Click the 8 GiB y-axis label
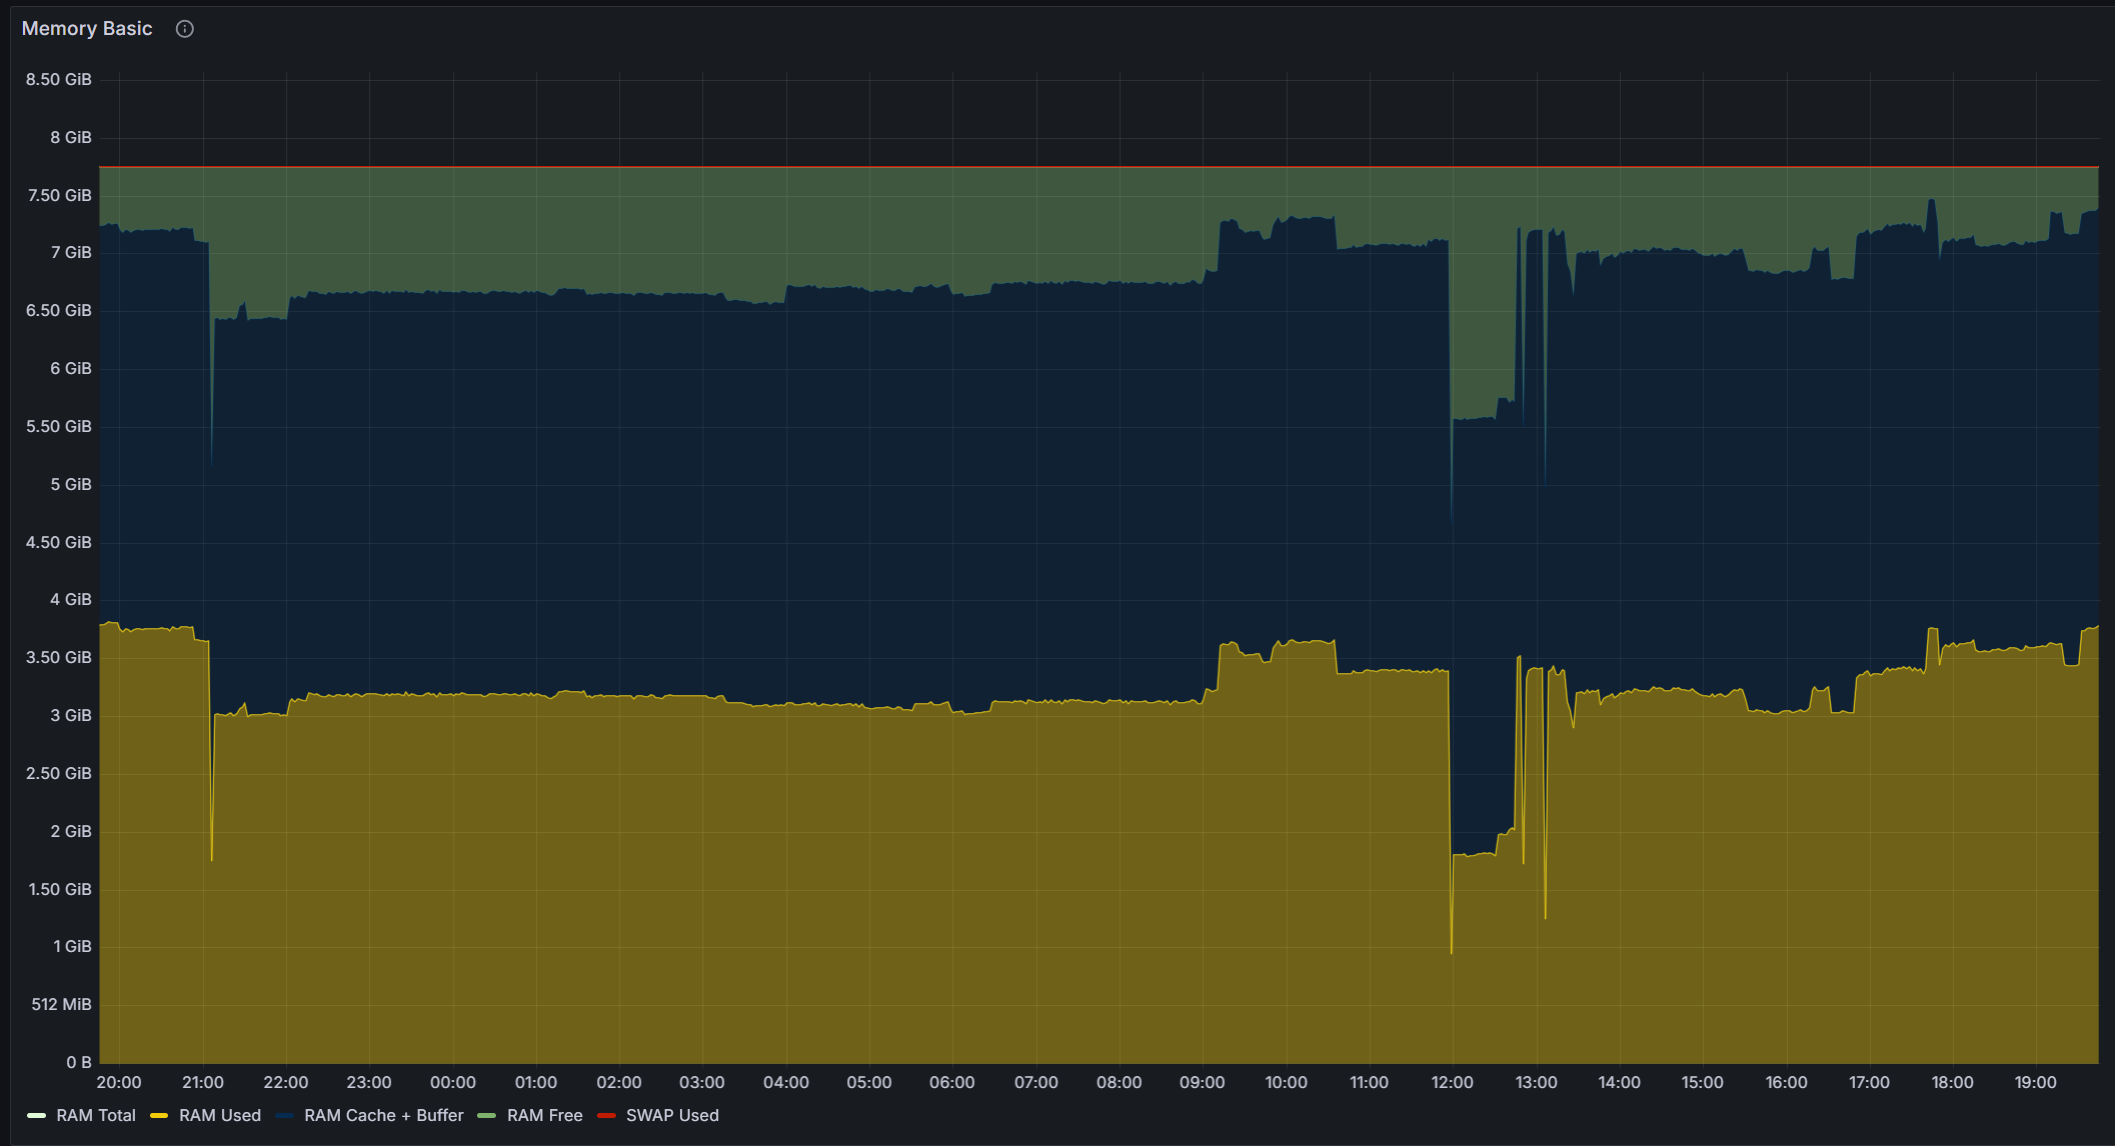This screenshot has width=2115, height=1146. tap(70, 138)
